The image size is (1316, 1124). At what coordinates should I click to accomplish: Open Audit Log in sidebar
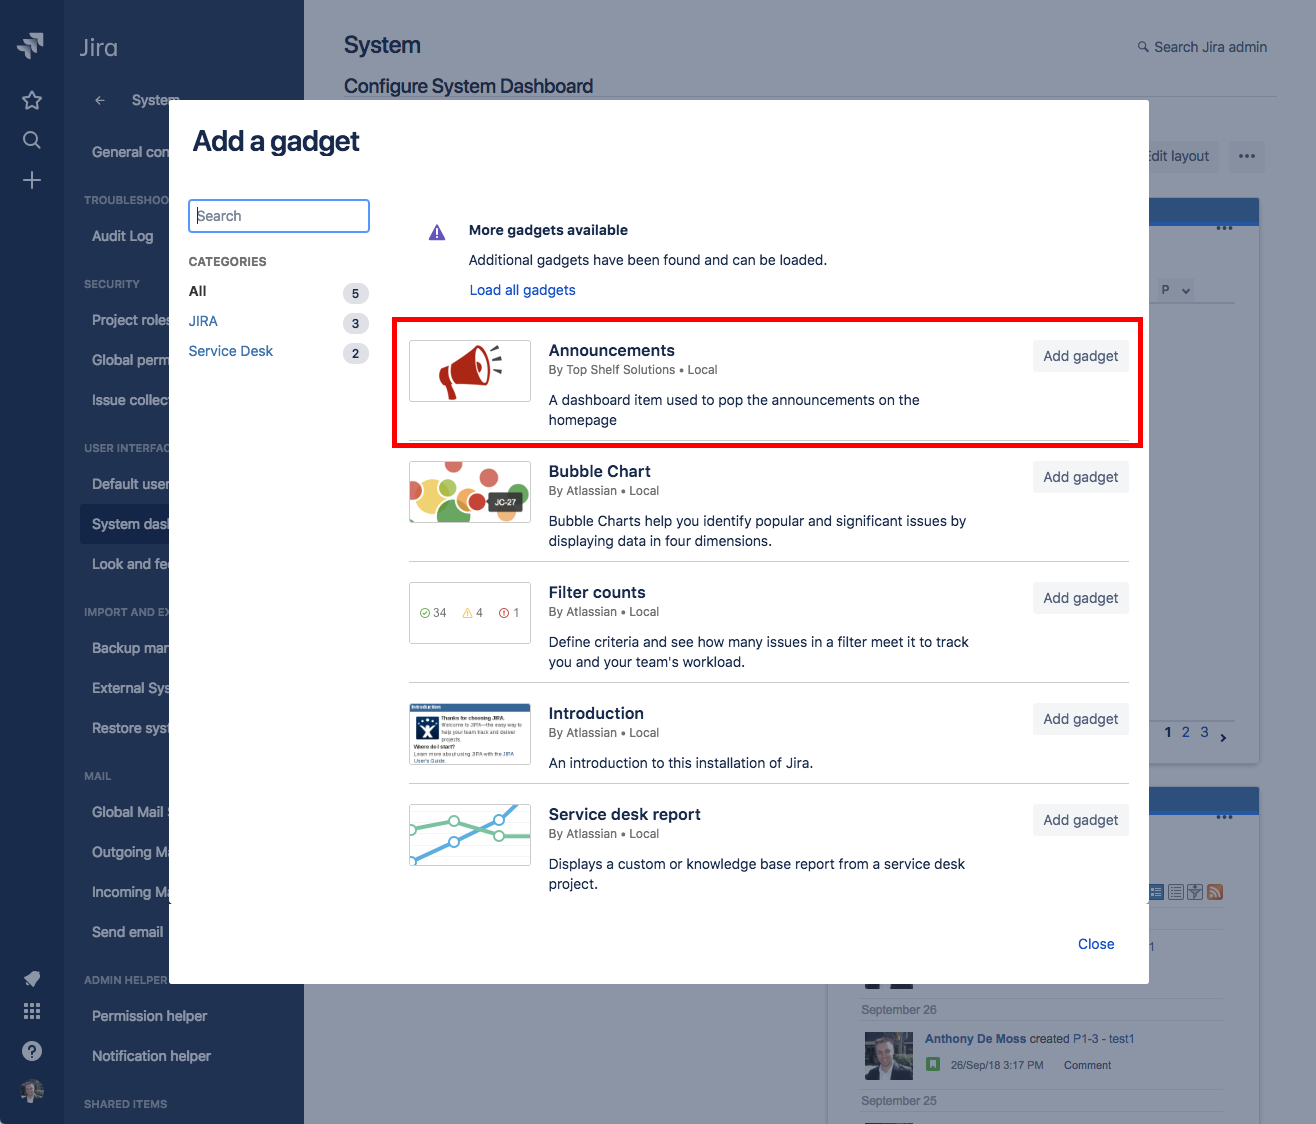[x=123, y=236]
